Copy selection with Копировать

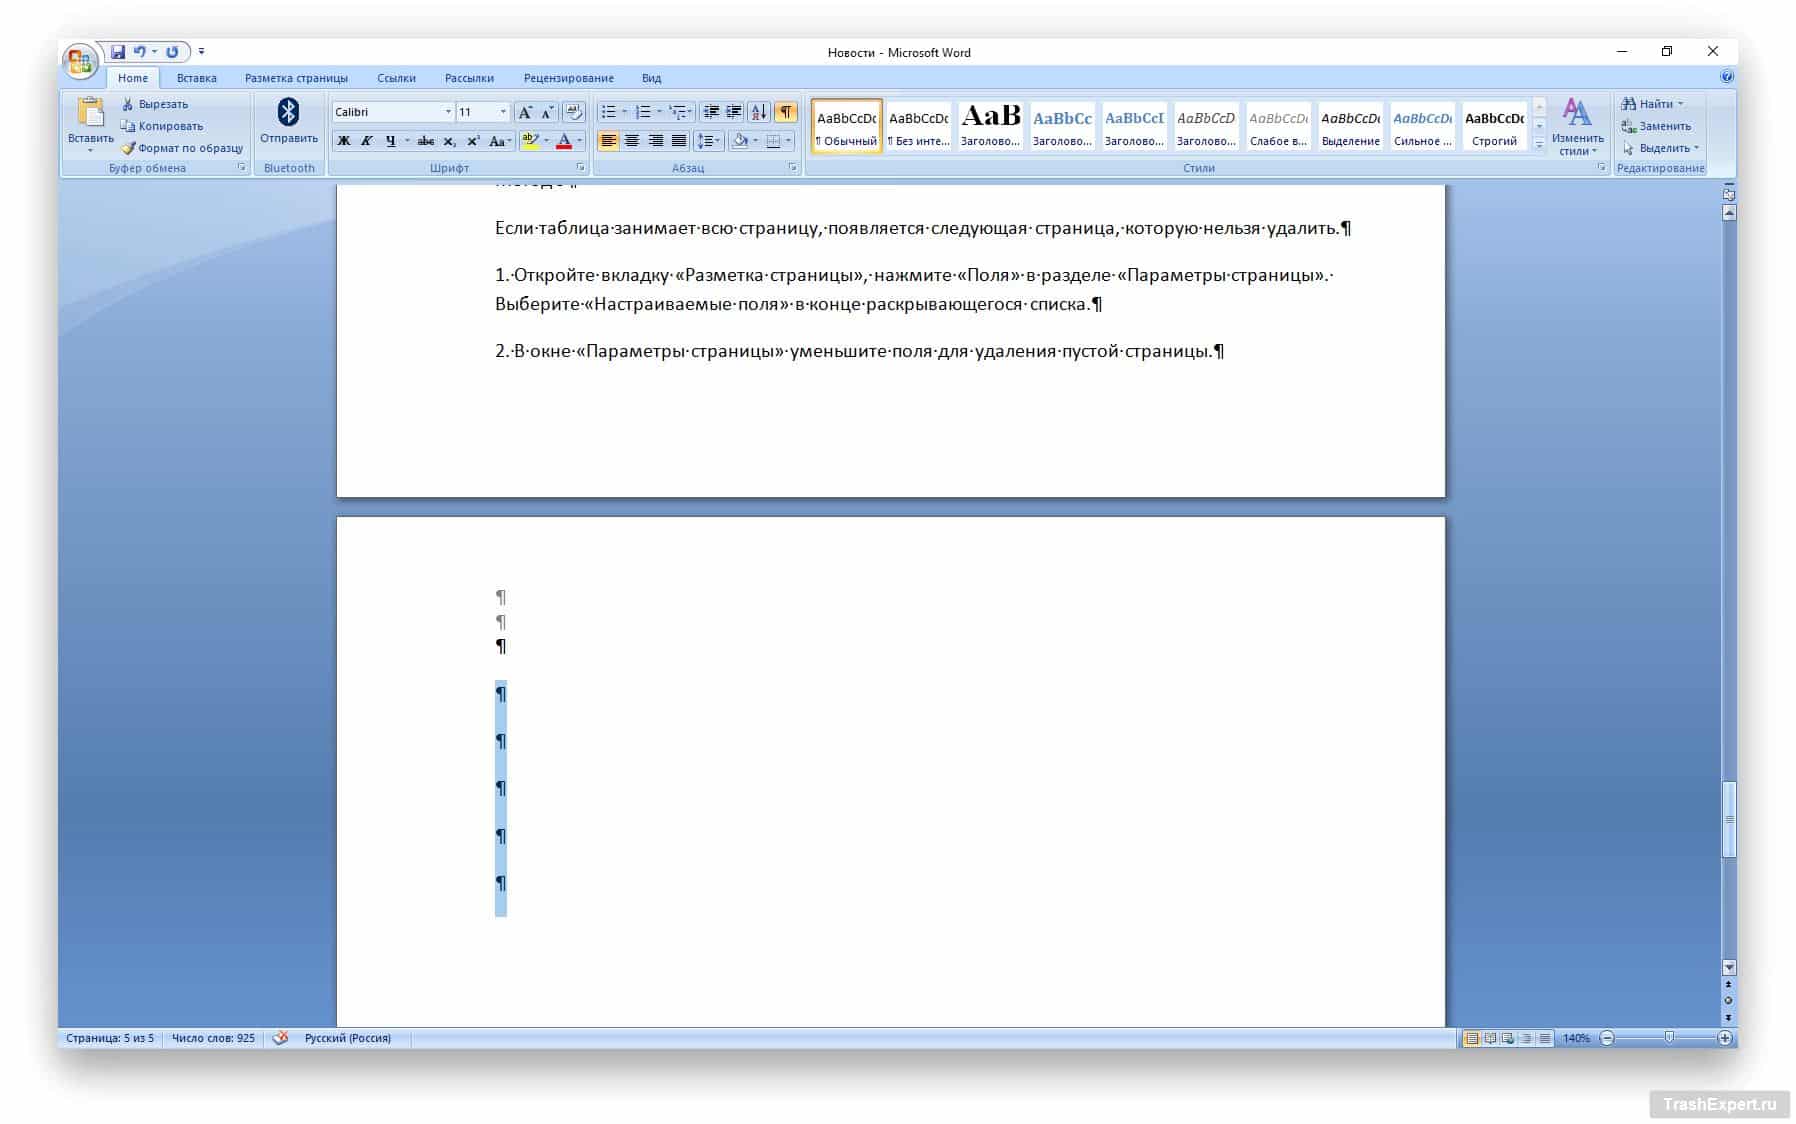pos(161,126)
